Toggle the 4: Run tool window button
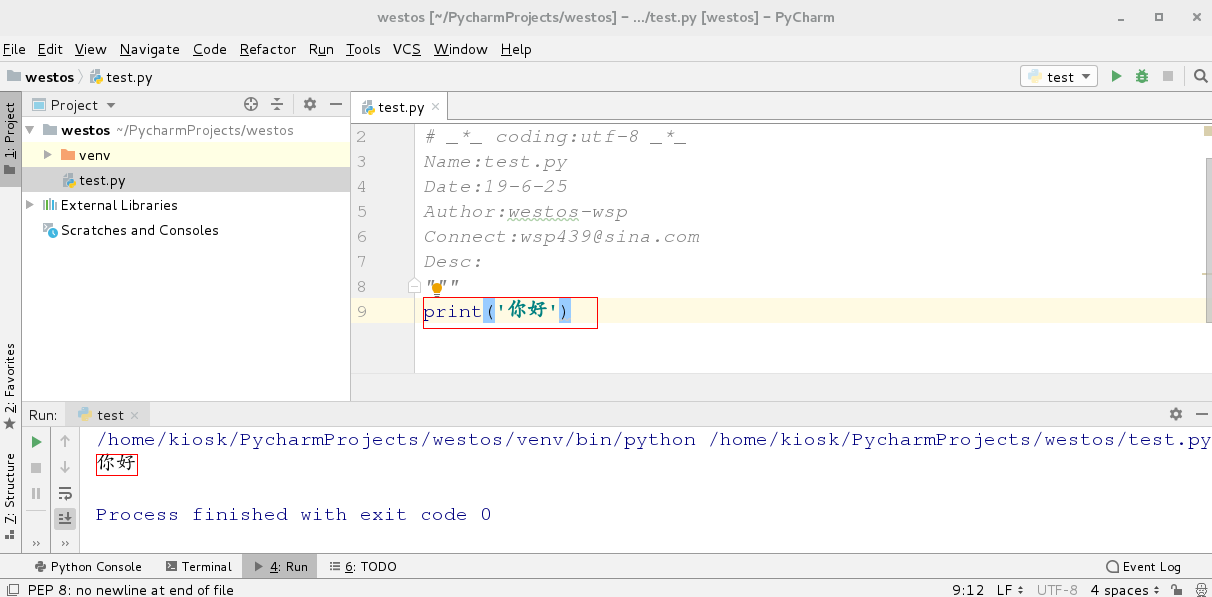The width and height of the screenshot is (1212, 597). (280, 566)
